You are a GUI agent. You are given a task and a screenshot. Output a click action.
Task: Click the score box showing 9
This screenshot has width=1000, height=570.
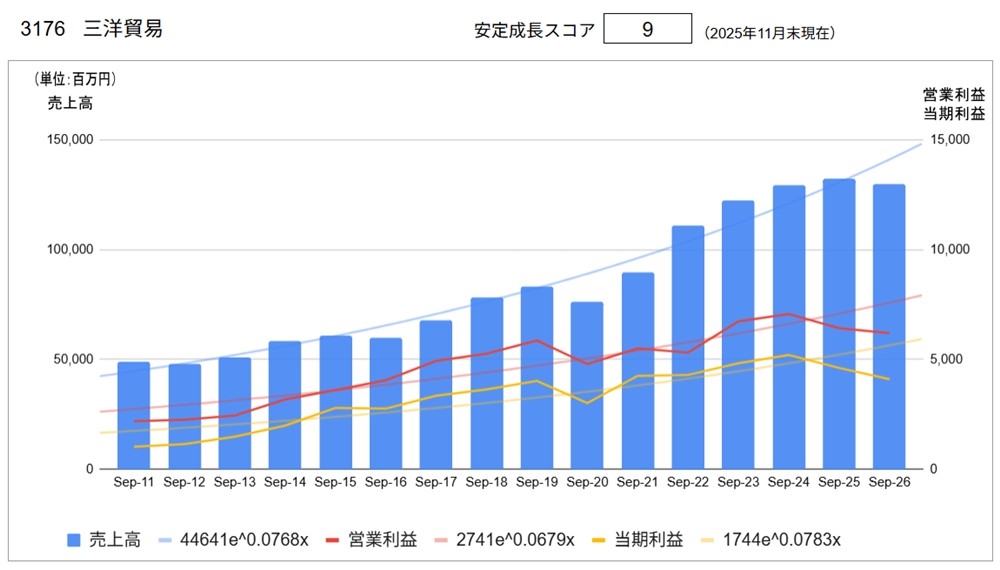pyautogui.click(x=647, y=30)
